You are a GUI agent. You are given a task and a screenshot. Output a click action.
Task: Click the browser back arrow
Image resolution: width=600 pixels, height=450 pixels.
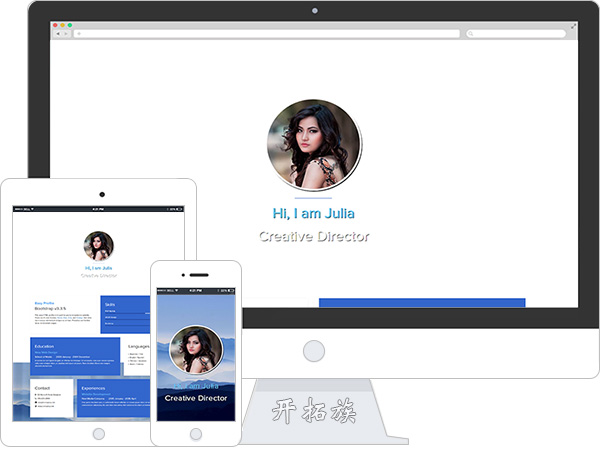58,34
